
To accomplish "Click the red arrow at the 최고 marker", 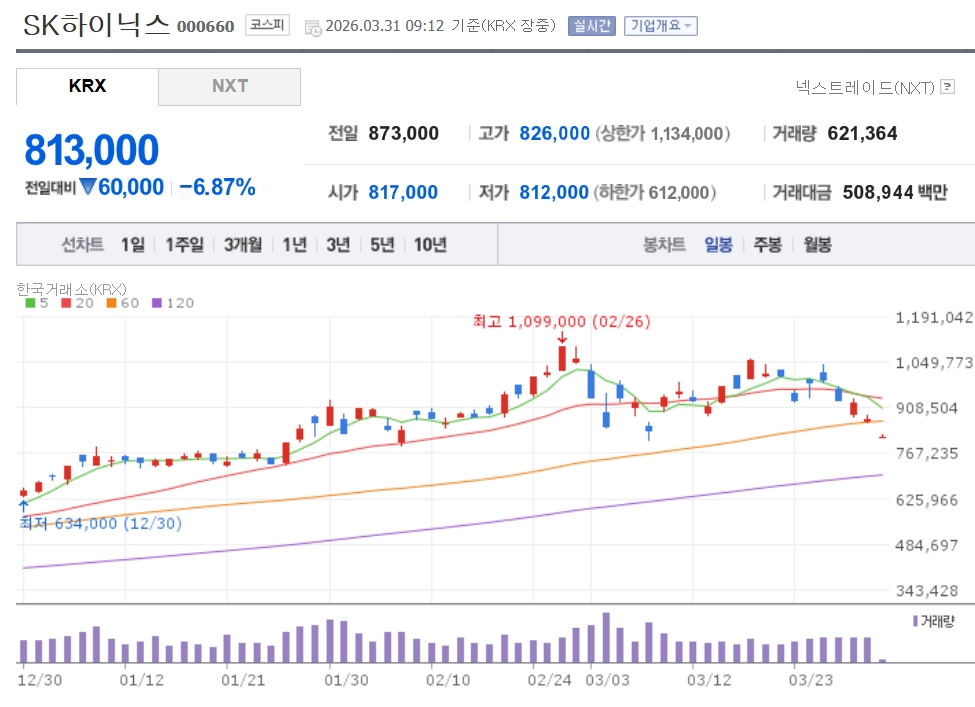I will [x=562, y=337].
